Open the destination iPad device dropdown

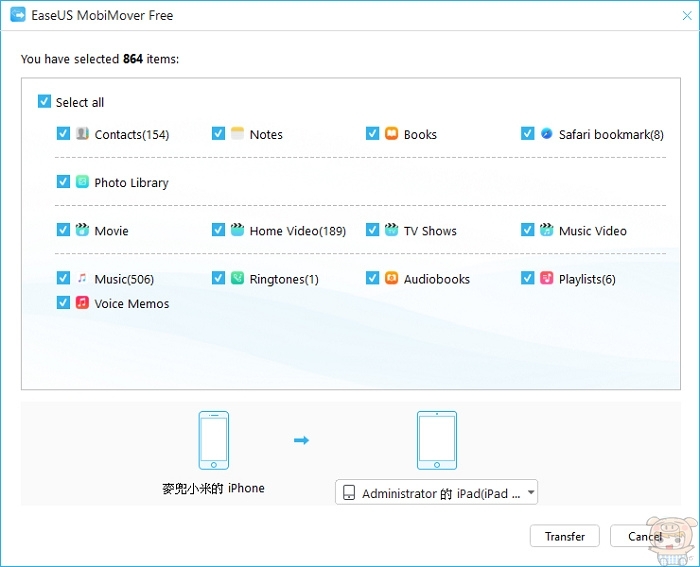(x=436, y=493)
